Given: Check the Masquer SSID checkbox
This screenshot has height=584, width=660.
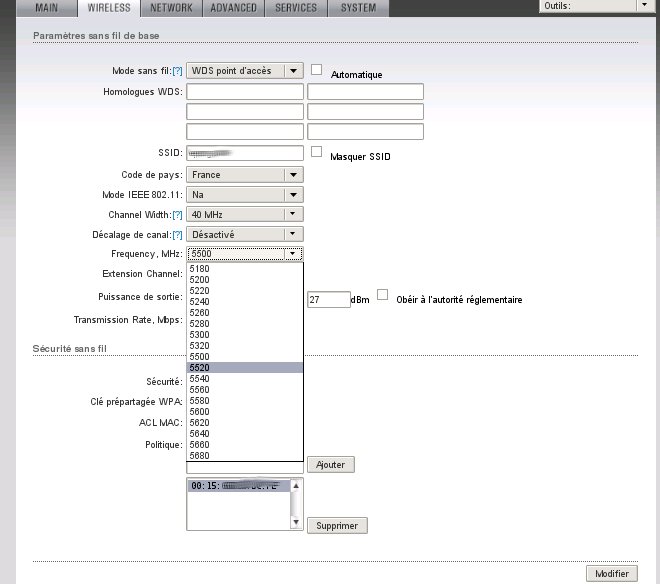Looking at the screenshot, I should 317,152.
